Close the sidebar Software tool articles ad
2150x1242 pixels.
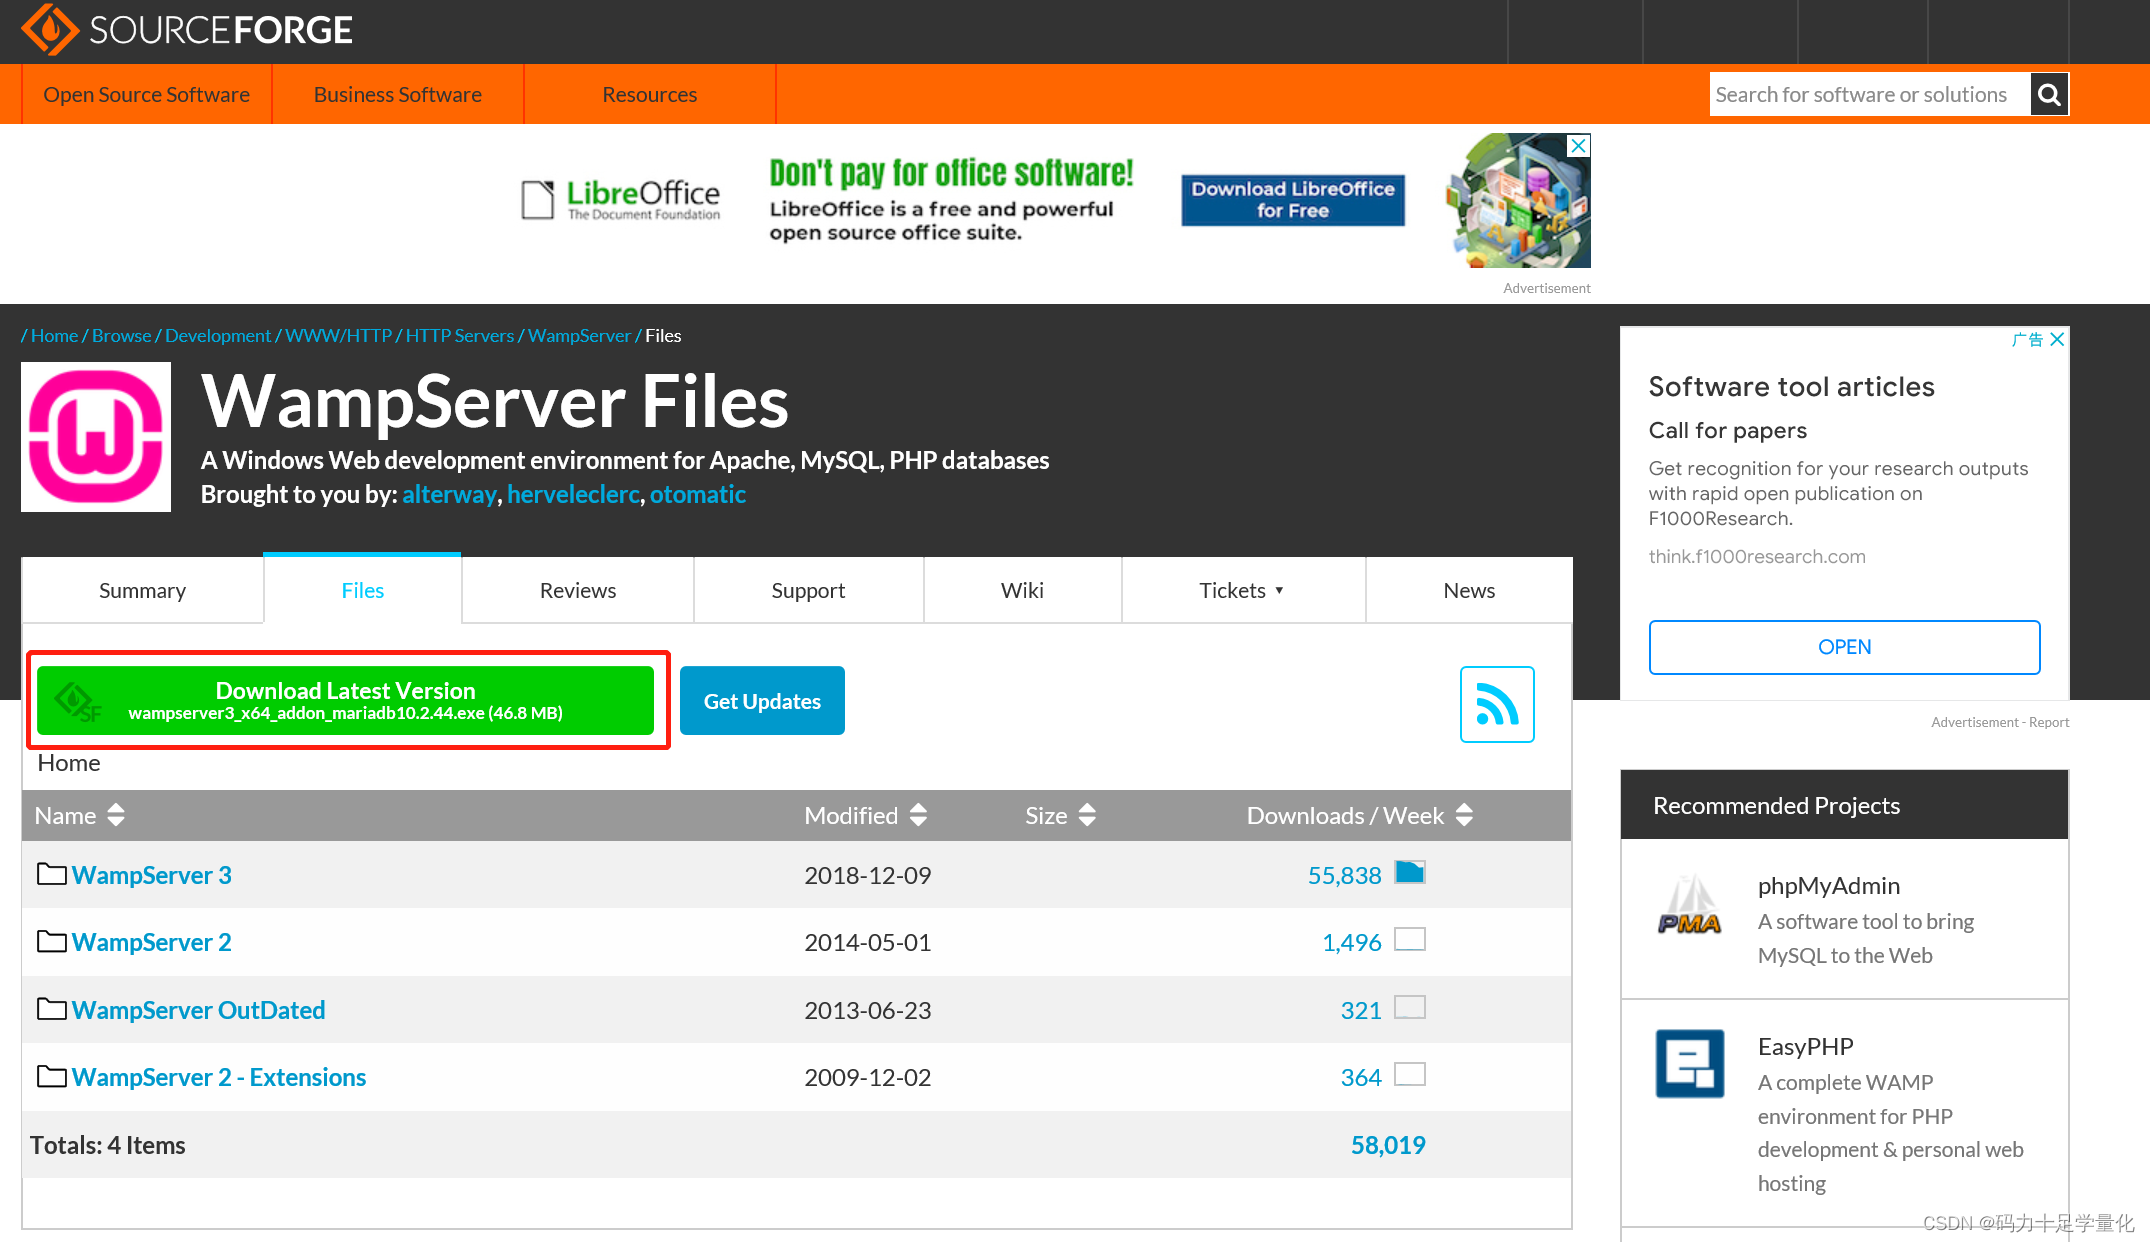pos(2057,339)
